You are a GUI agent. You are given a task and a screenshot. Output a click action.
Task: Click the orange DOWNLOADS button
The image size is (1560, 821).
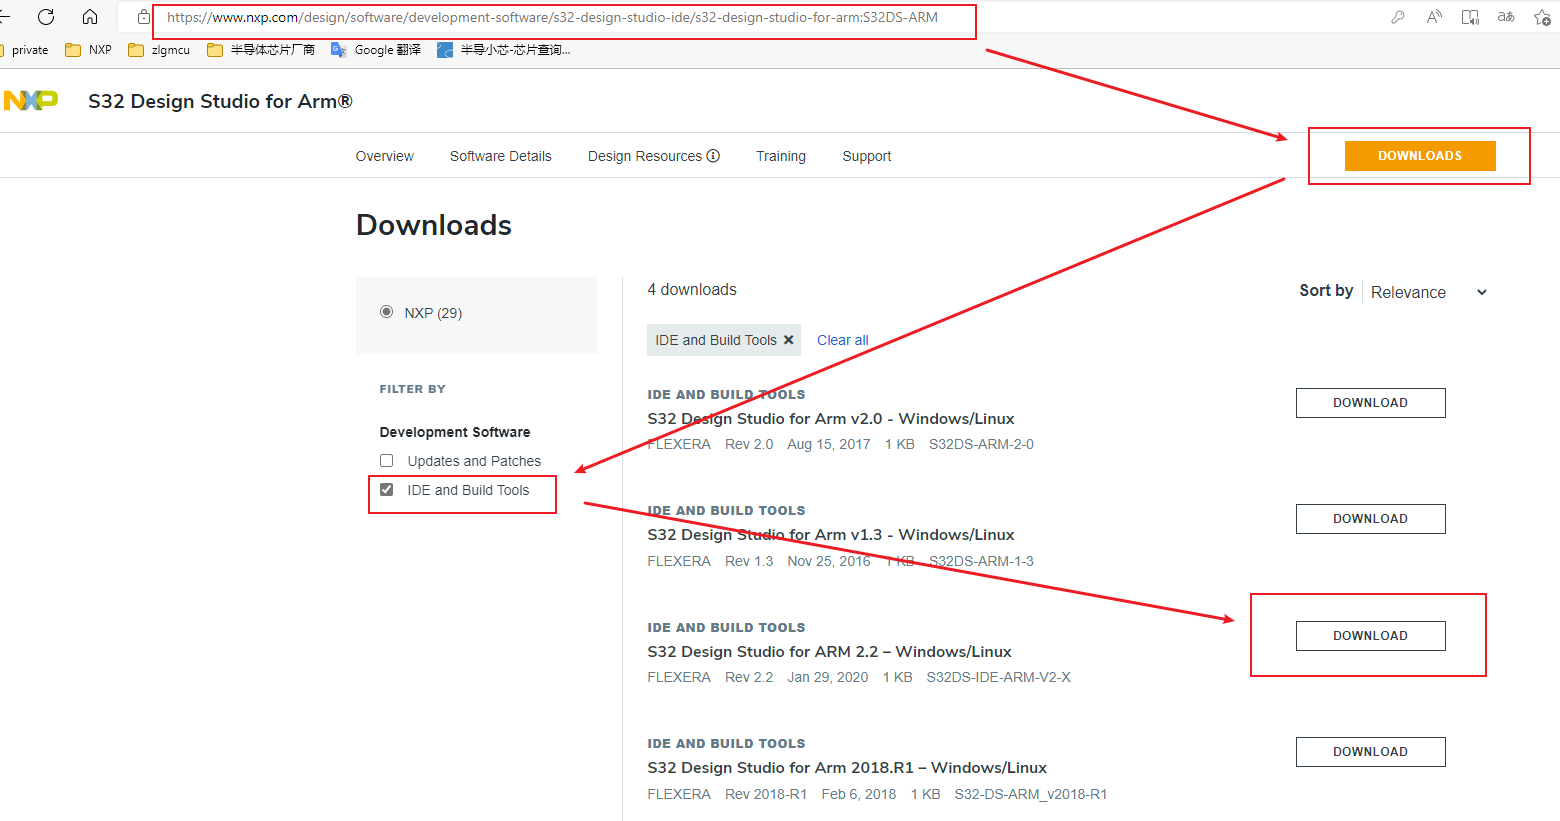[1420, 156]
